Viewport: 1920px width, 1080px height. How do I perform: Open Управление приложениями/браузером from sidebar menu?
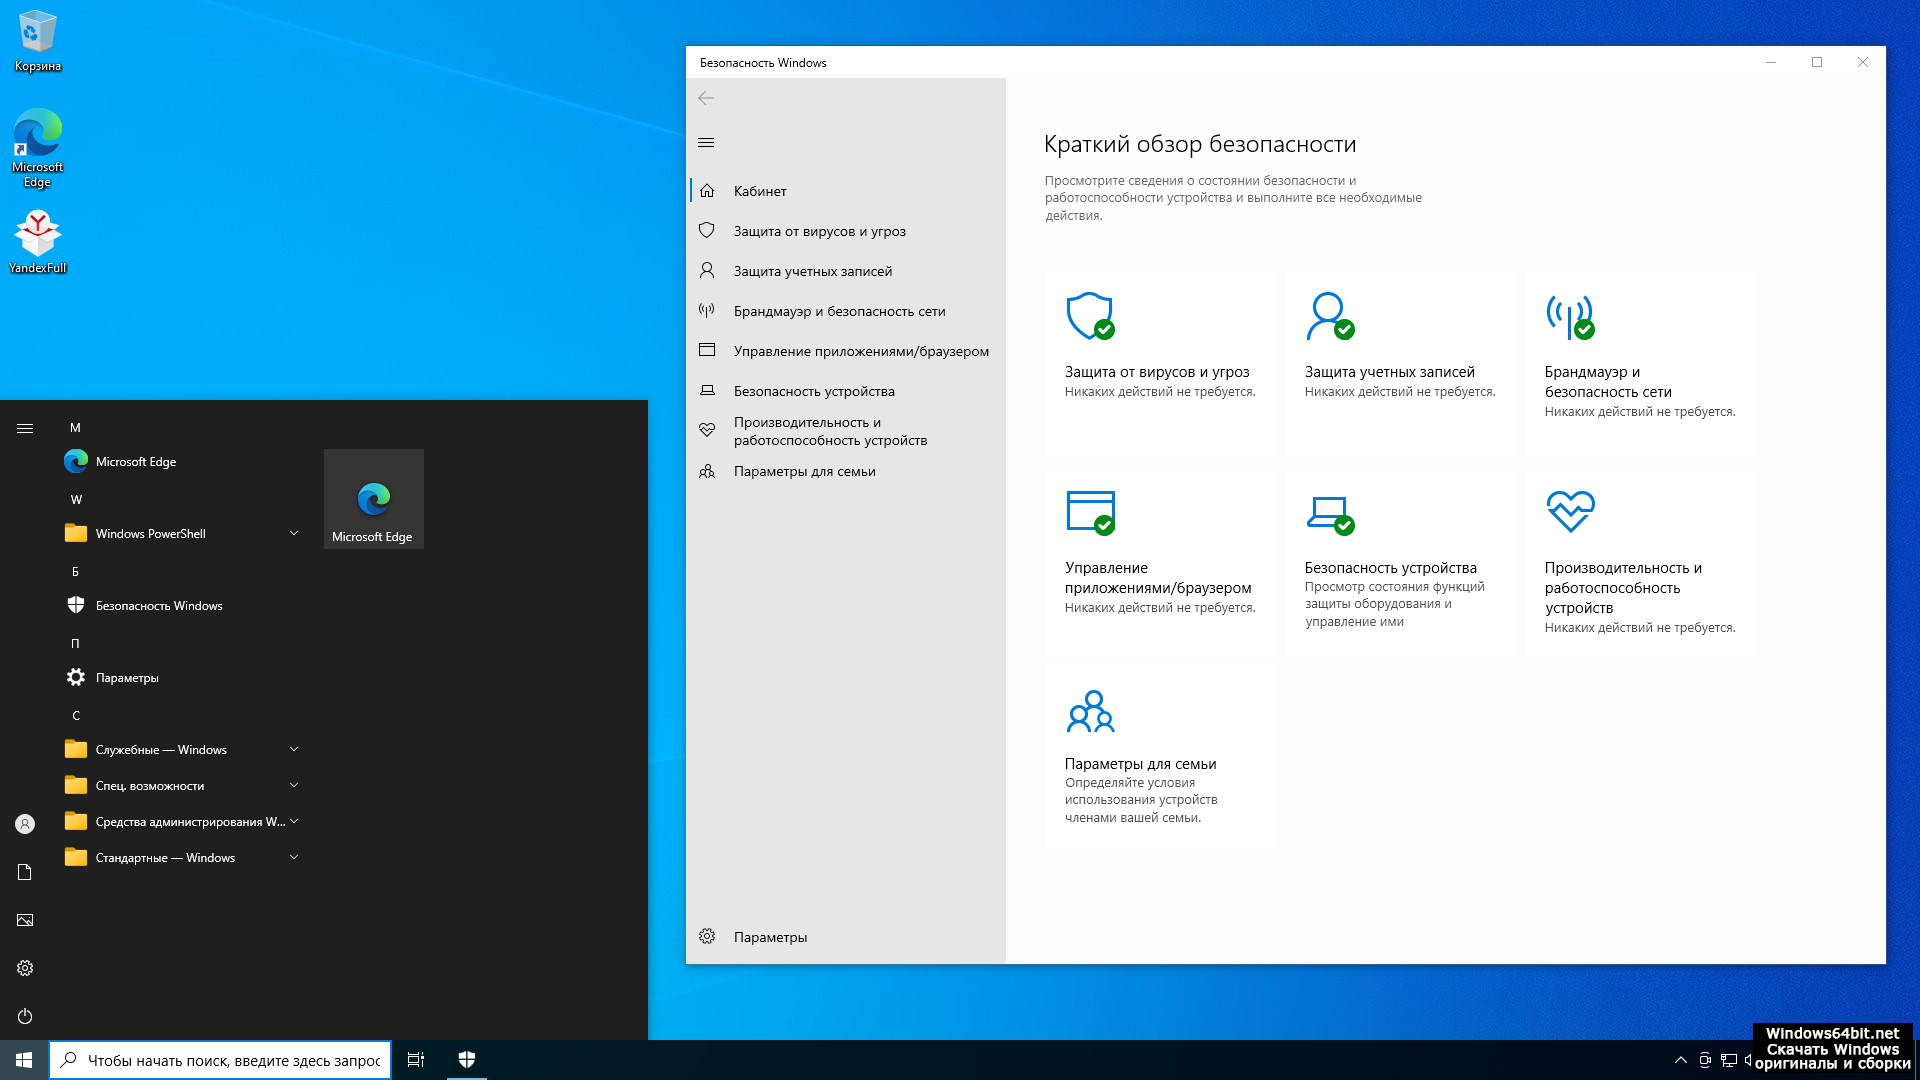click(x=861, y=350)
